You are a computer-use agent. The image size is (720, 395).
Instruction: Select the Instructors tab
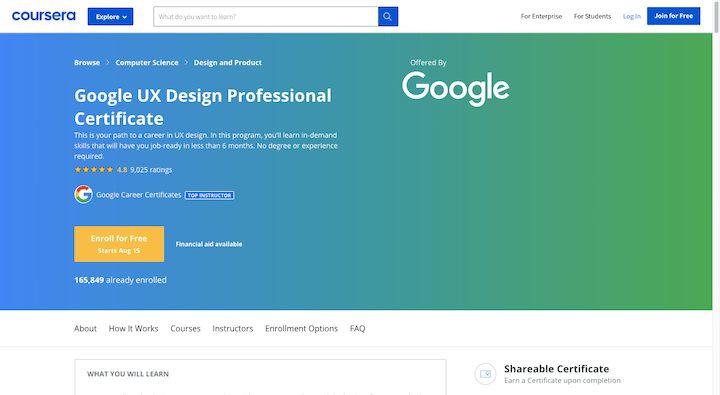click(233, 328)
